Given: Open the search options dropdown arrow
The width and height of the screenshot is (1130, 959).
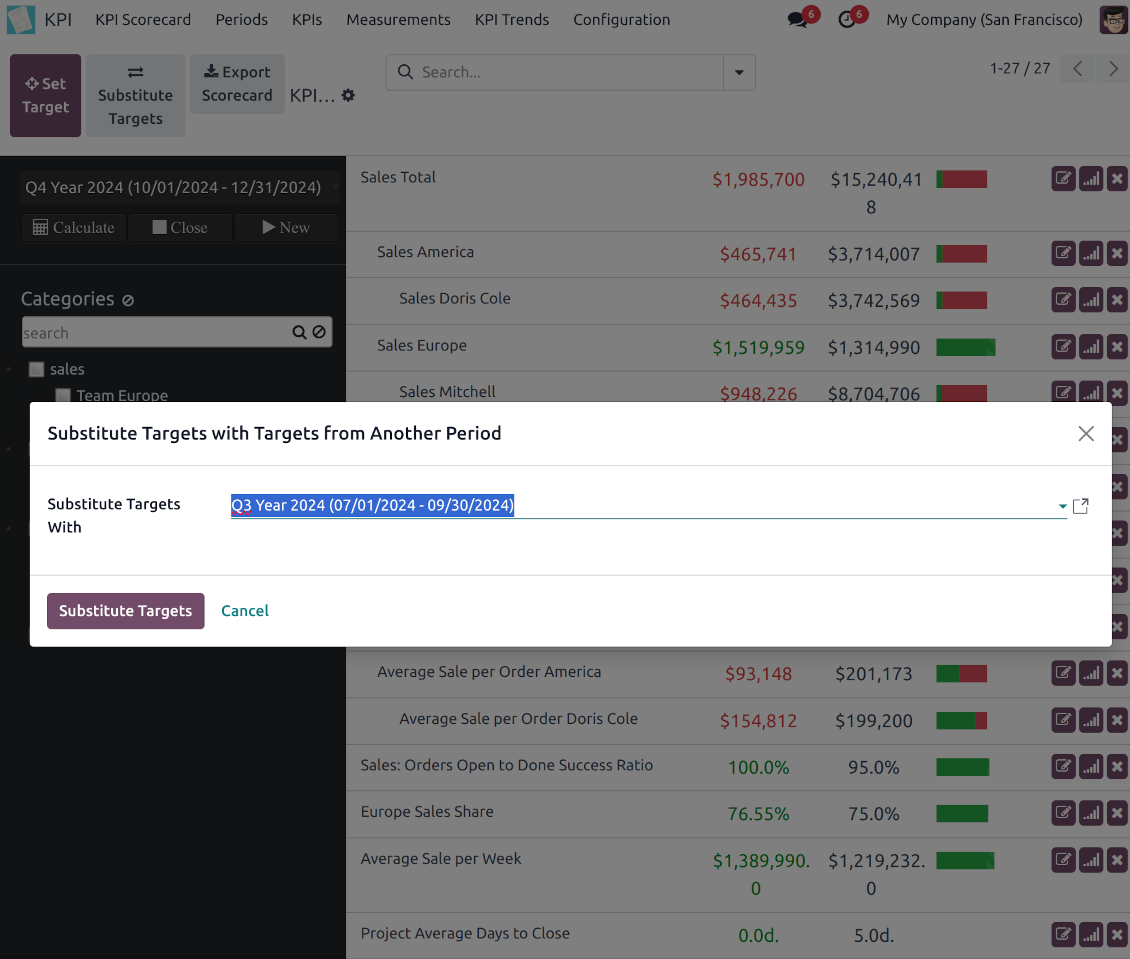Looking at the screenshot, I should point(739,72).
